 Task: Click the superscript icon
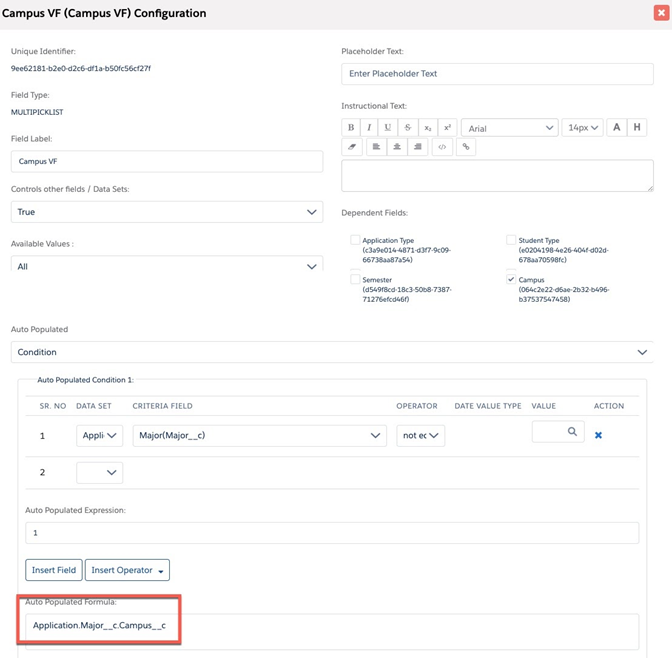coord(447,128)
